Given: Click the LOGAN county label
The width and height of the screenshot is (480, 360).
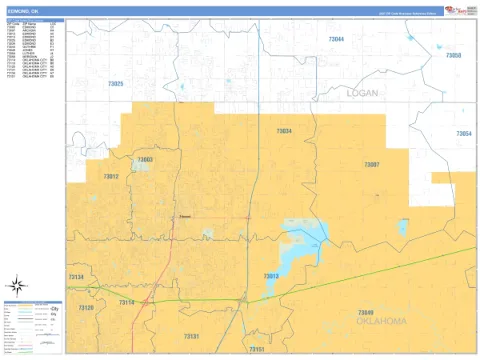Looking at the screenshot, I should pyautogui.click(x=362, y=93).
